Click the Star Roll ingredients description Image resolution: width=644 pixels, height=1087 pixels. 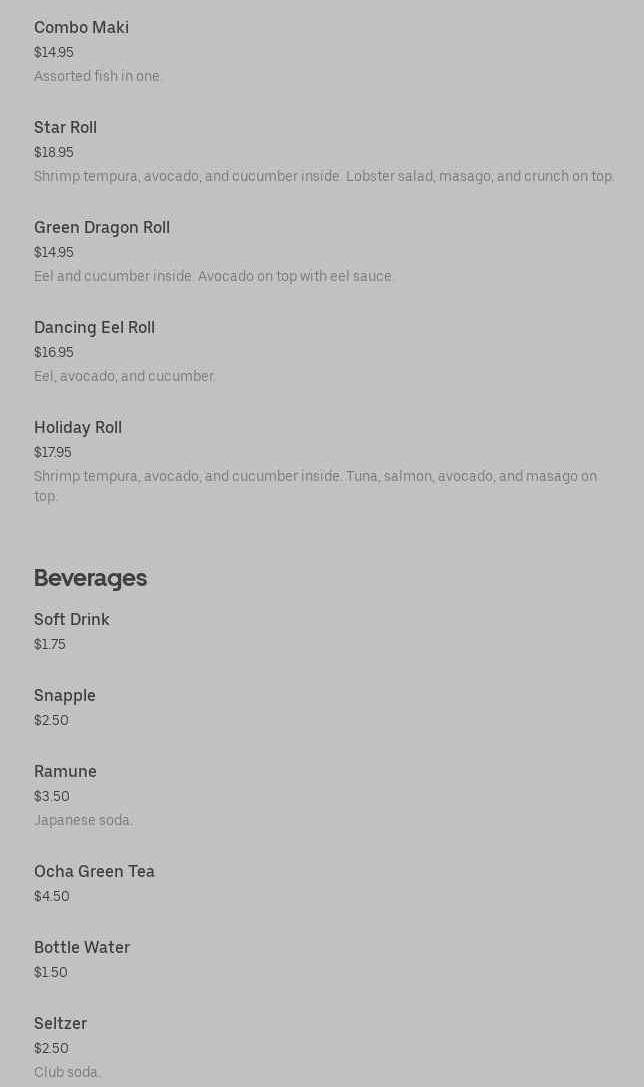(x=324, y=177)
